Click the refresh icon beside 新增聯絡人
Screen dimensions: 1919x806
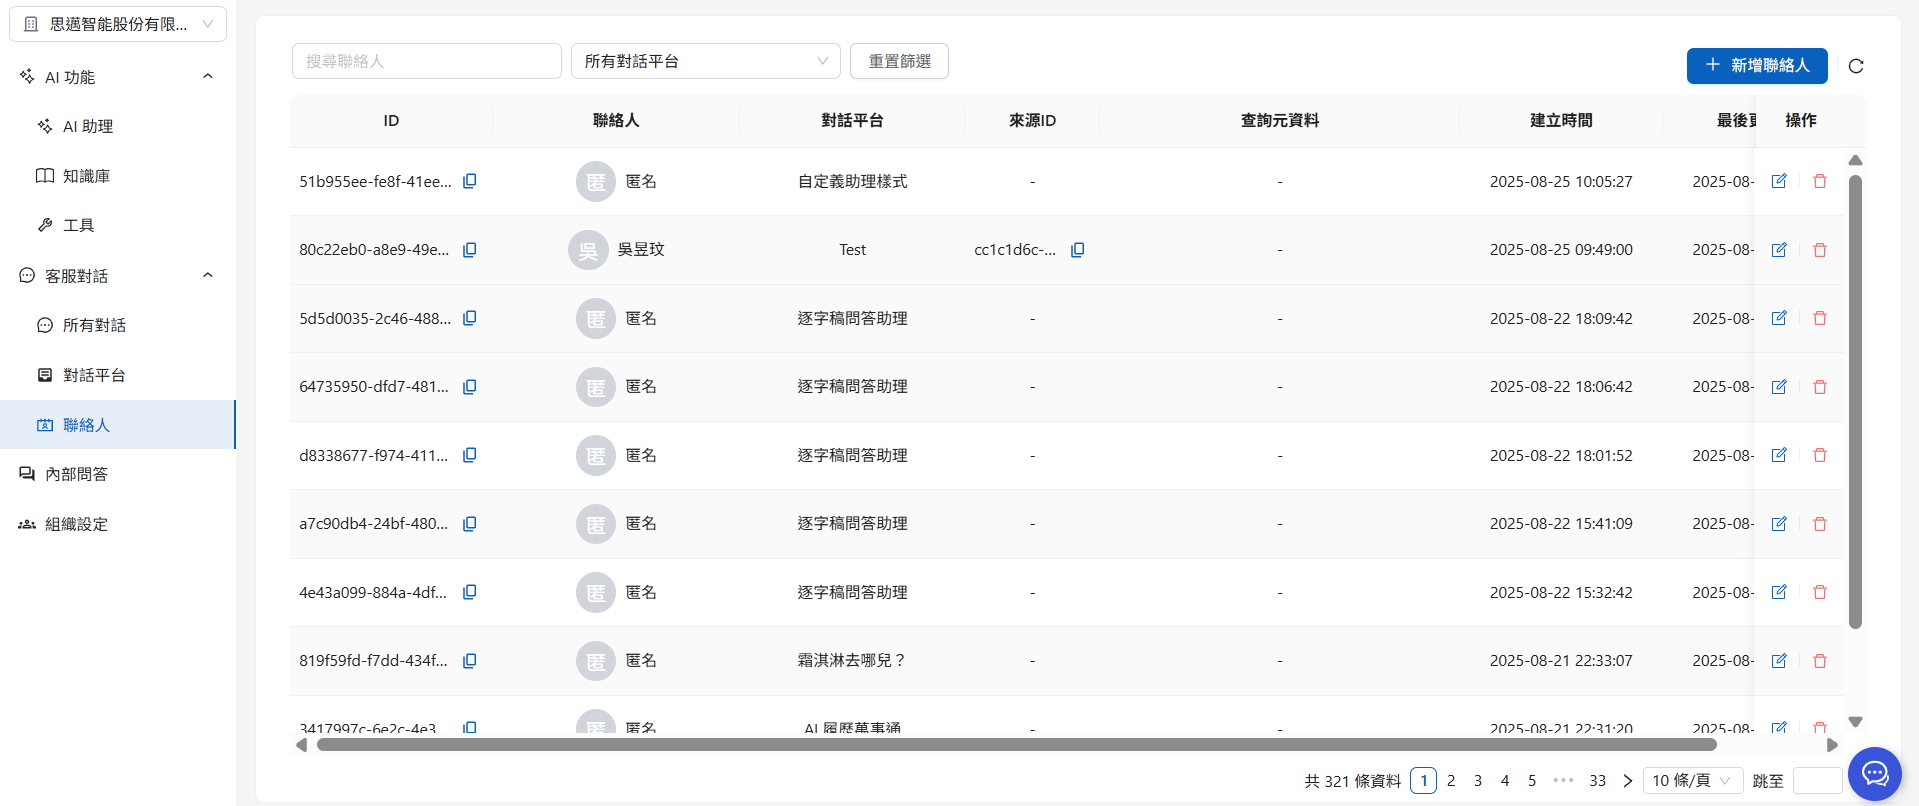tap(1856, 66)
